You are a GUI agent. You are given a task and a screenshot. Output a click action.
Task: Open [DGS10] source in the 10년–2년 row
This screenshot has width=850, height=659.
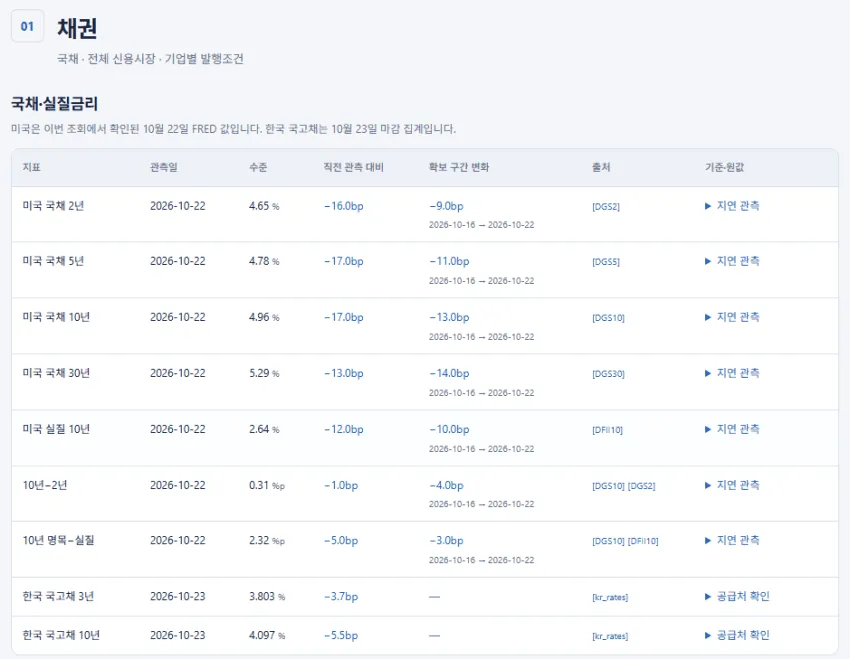[608, 486]
